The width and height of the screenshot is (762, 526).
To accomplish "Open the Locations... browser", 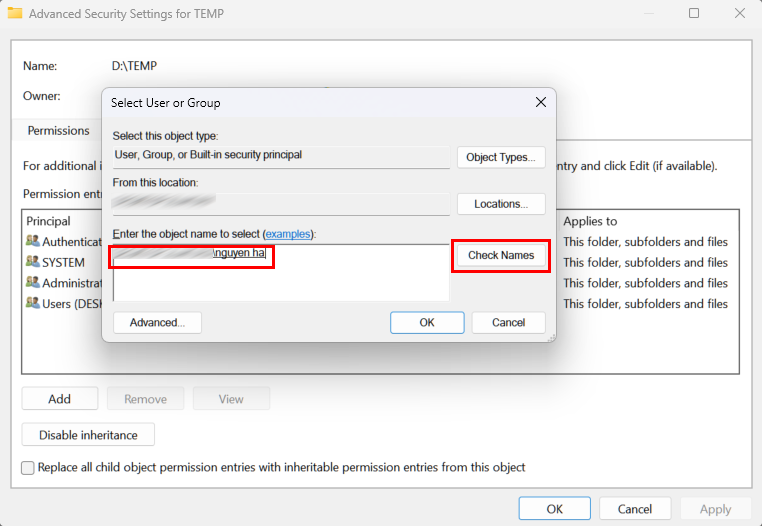I will tap(501, 204).
